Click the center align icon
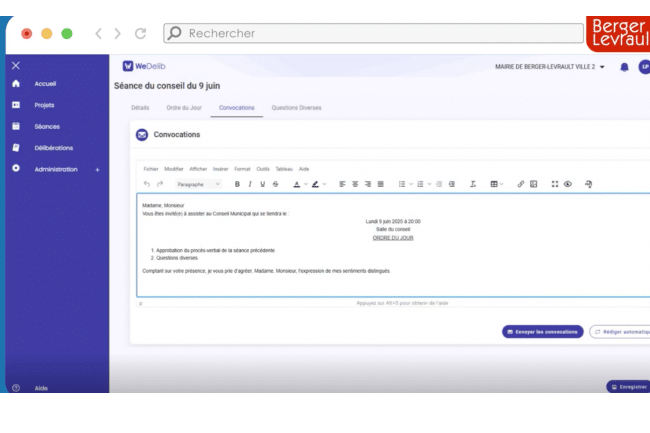 click(x=355, y=184)
